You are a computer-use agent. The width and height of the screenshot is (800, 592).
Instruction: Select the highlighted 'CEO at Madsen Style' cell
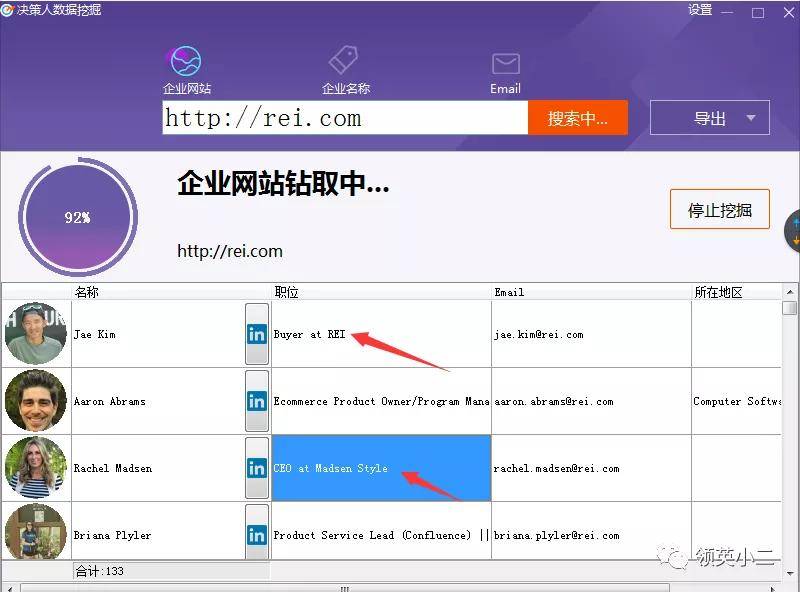[381, 468]
